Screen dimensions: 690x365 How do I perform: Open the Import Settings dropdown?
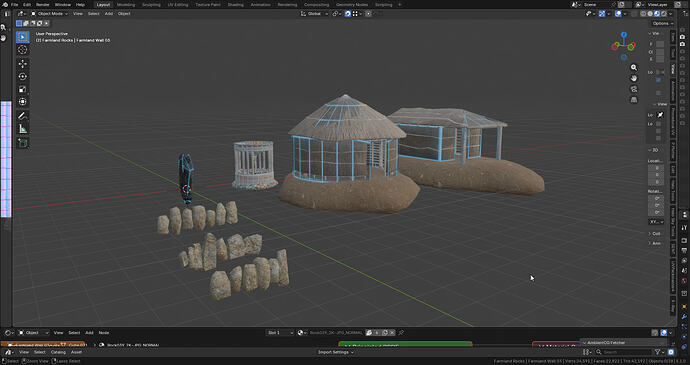[x=336, y=352]
